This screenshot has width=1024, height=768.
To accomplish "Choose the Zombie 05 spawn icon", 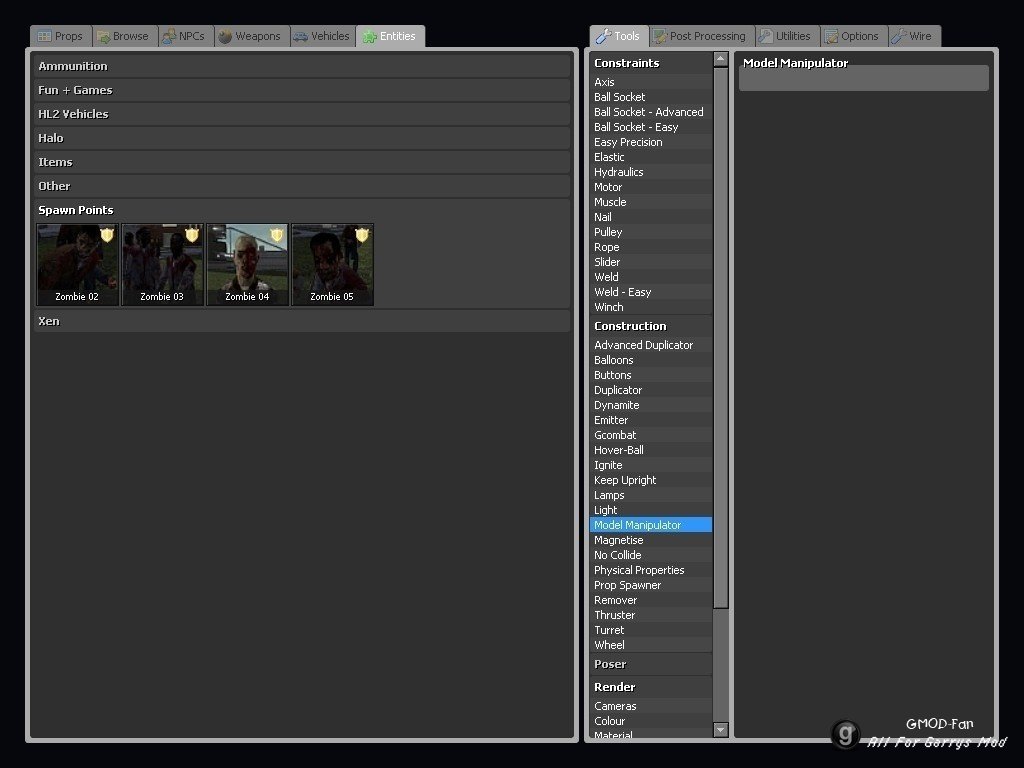I will coord(332,264).
